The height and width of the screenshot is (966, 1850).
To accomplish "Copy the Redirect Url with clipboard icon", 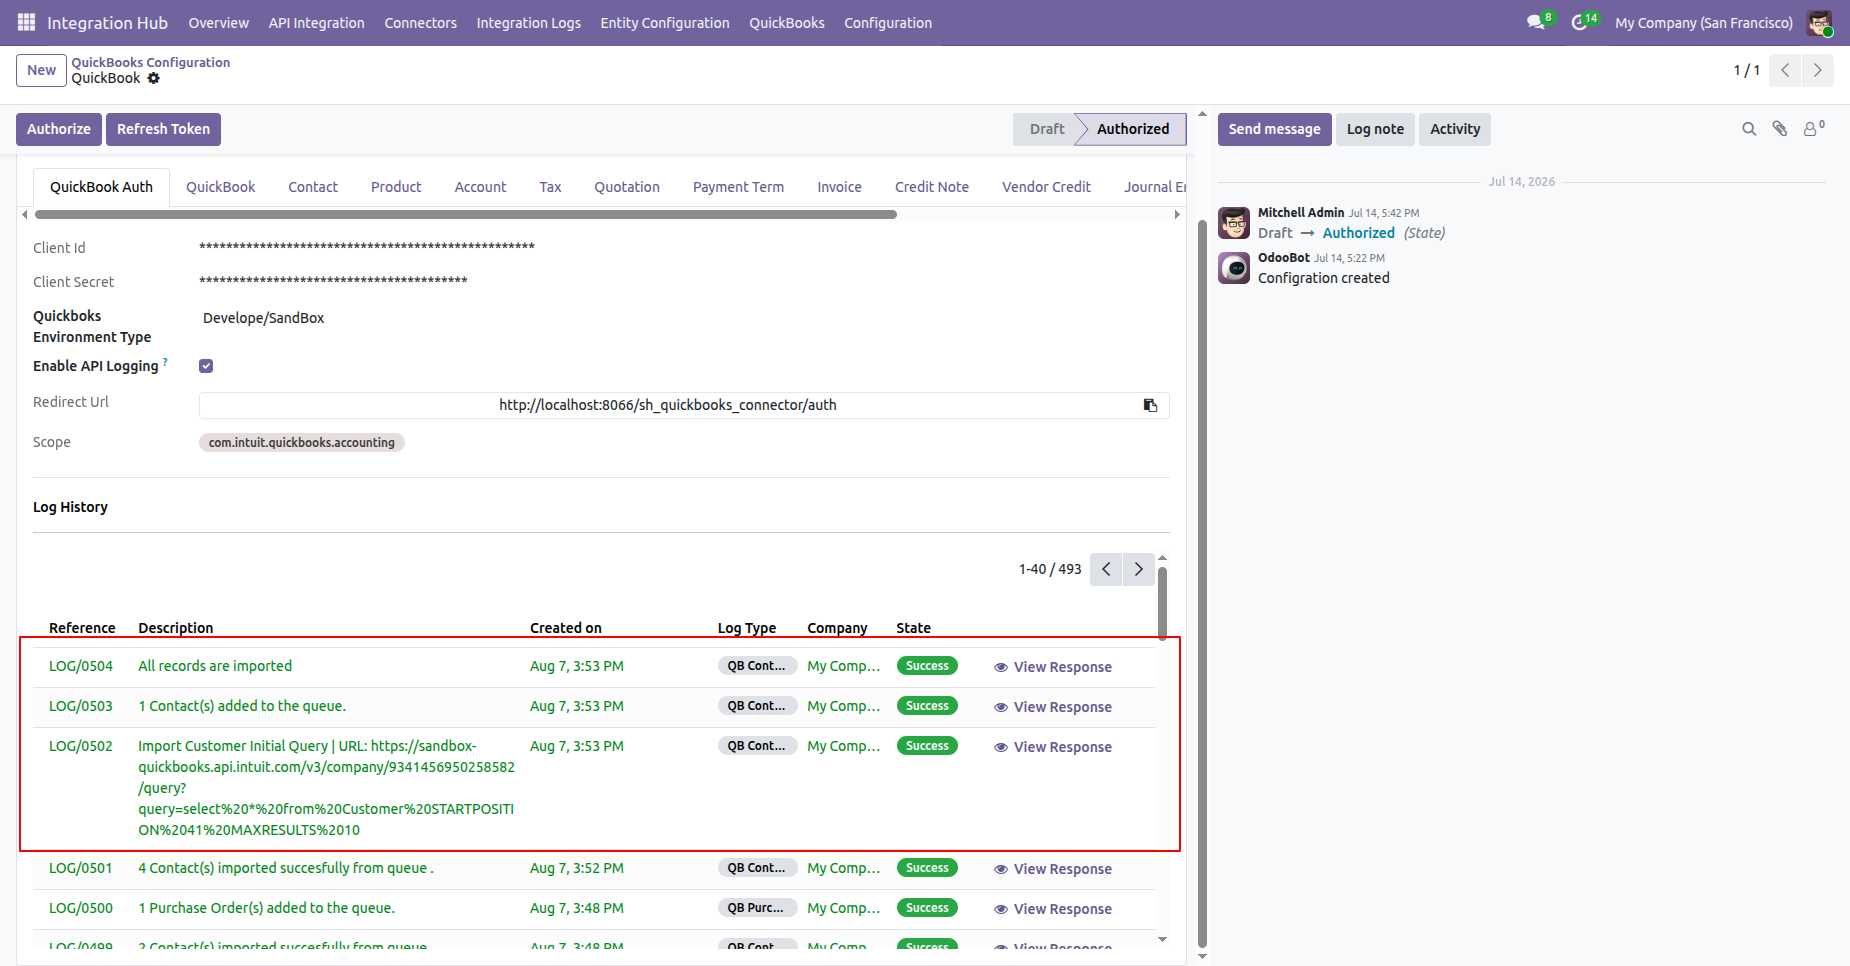I will point(1150,405).
